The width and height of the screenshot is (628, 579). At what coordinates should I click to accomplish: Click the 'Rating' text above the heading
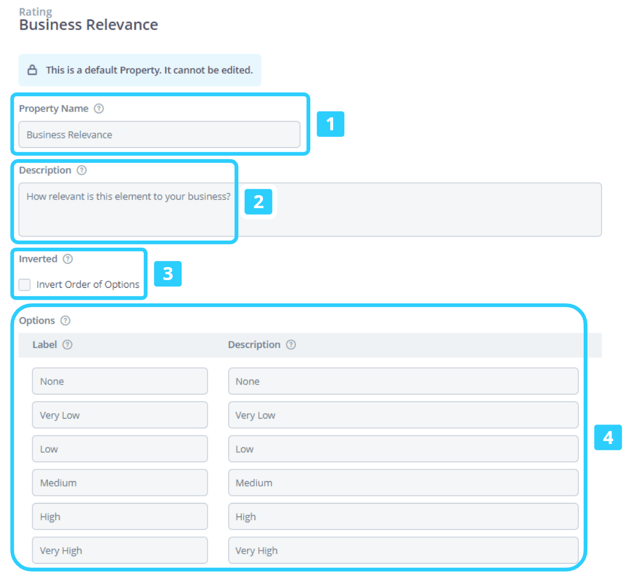coord(36,12)
